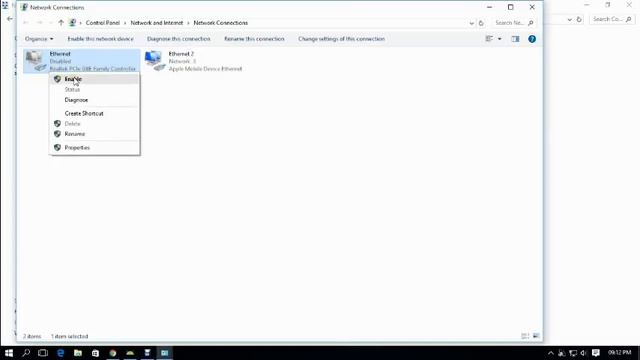This screenshot has width=640, height=360.
Task: Click Diagnose this connection
Action: (179, 39)
